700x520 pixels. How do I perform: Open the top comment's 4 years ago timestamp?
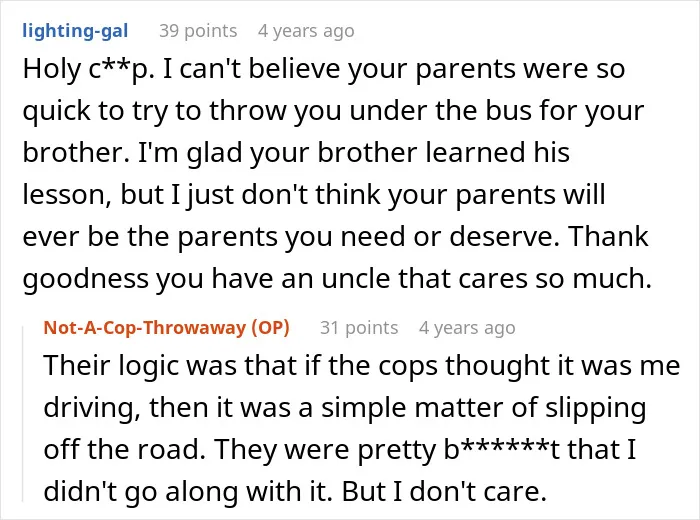(306, 31)
